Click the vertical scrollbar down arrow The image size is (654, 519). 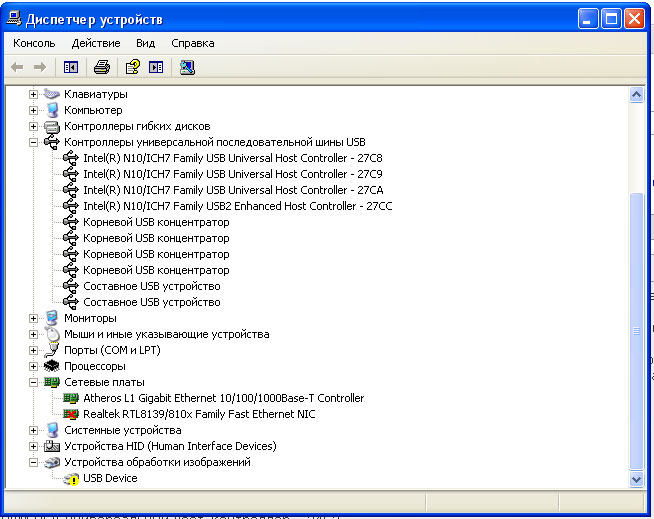[636, 479]
